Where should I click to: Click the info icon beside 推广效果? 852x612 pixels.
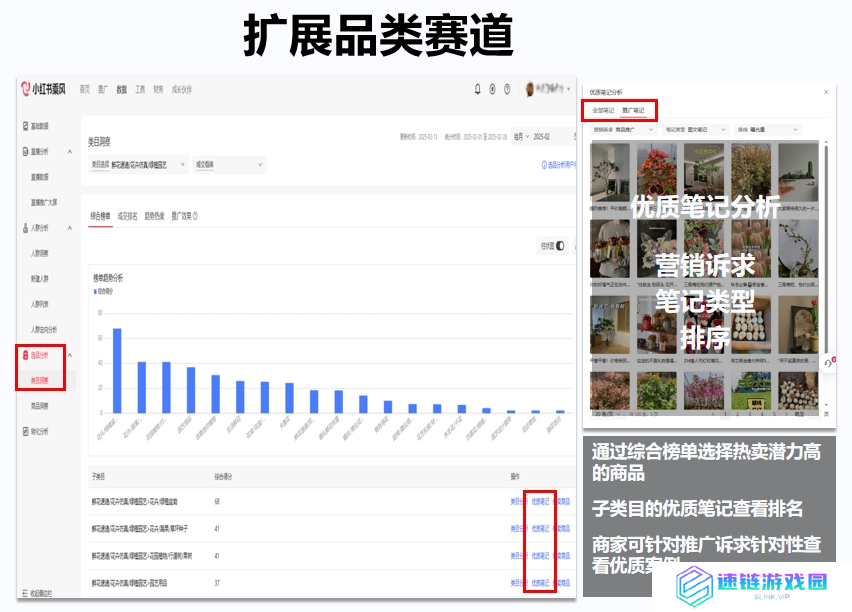[196, 216]
